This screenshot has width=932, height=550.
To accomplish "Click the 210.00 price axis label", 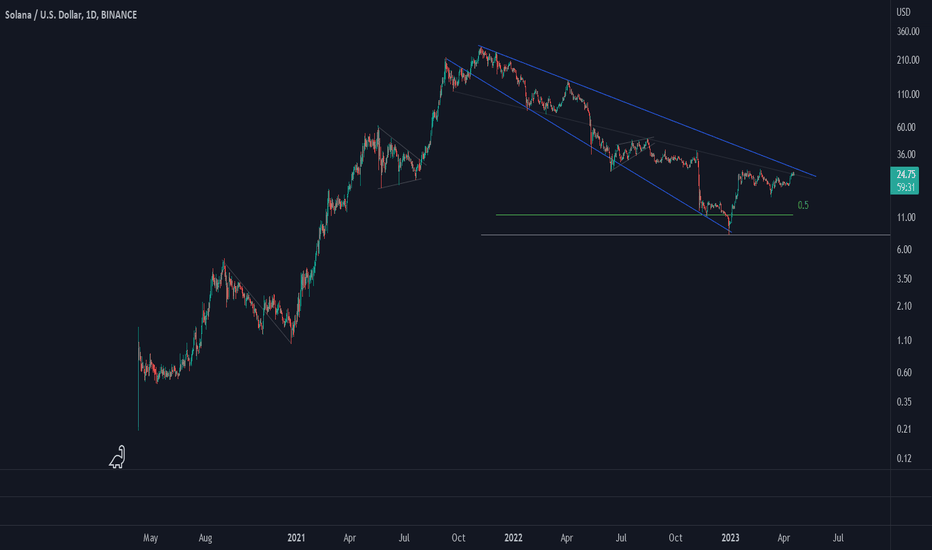I will pyautogui.click(x=908, y=60).
